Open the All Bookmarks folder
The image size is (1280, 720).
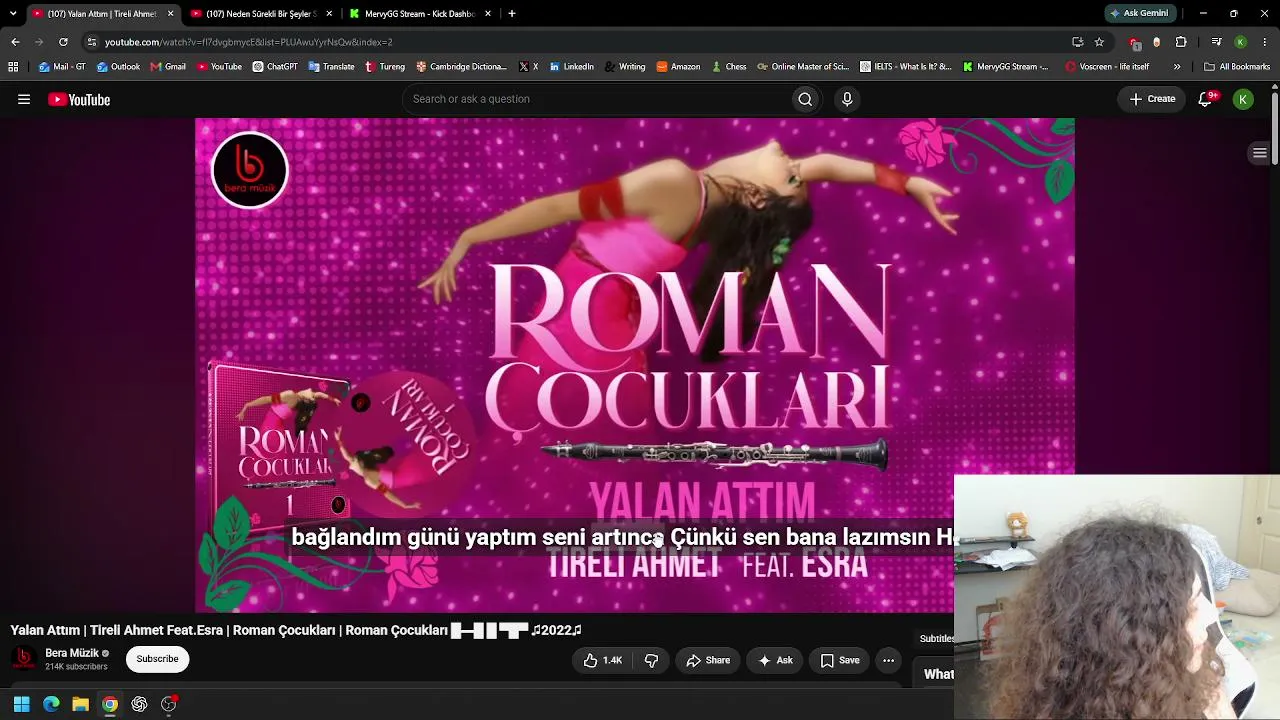(x=1237, y=67)
